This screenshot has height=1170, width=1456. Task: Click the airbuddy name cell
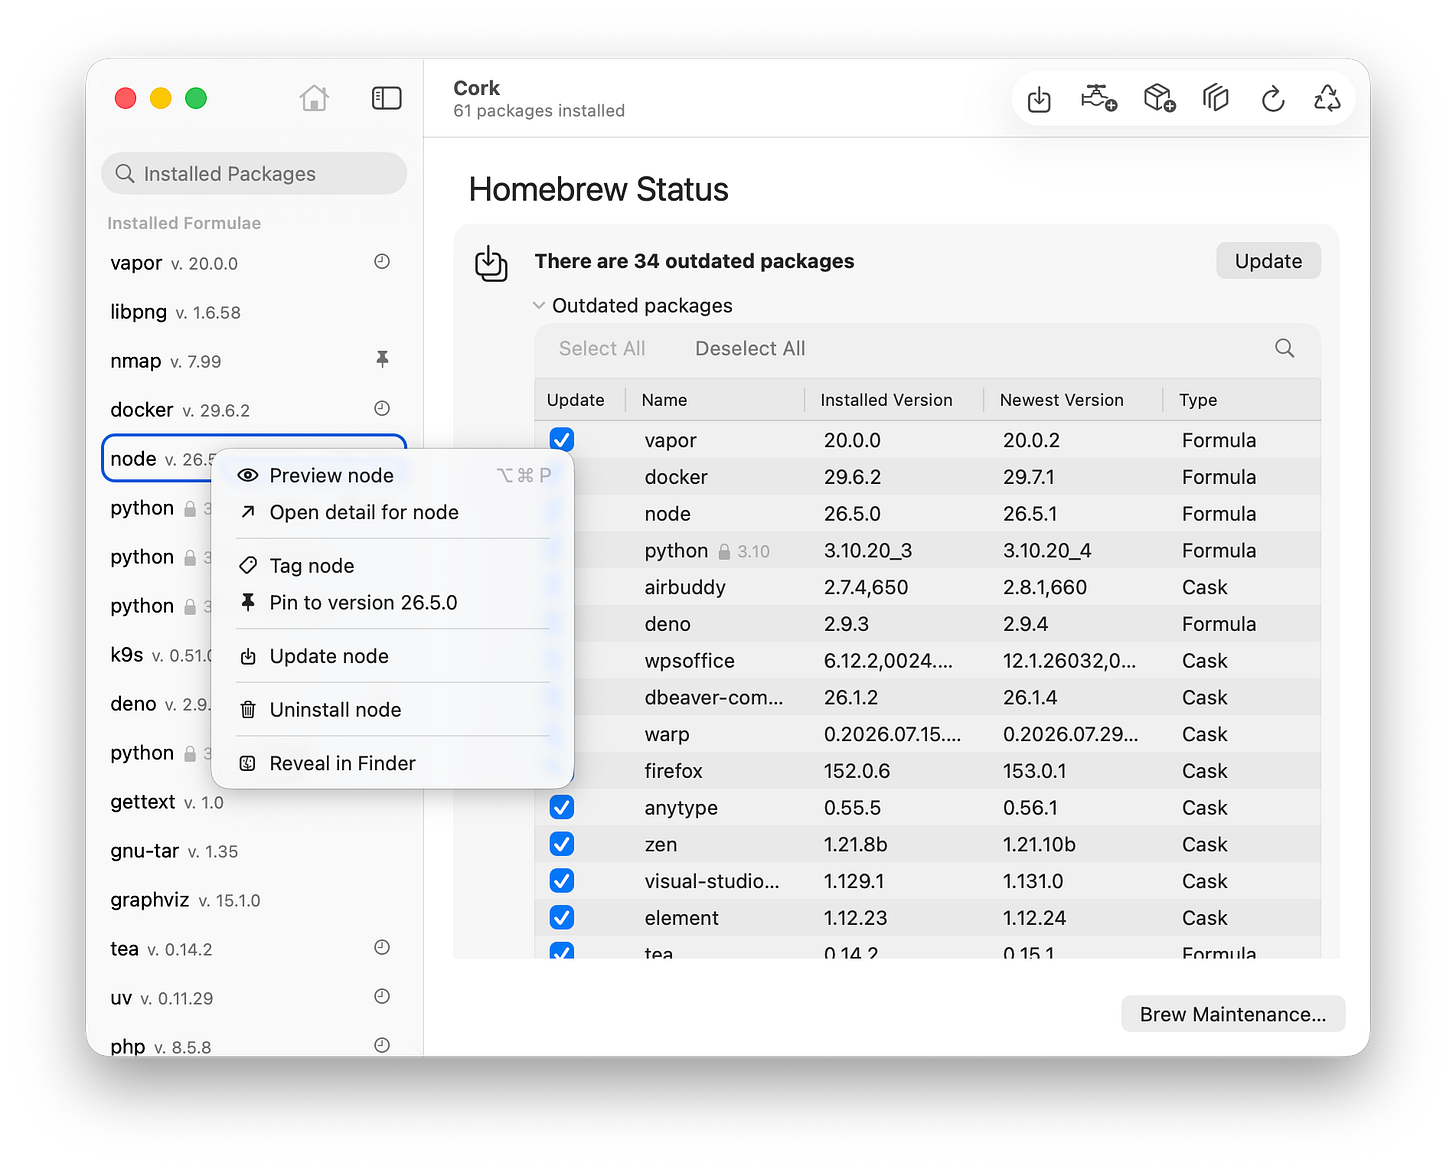[685, 587]
